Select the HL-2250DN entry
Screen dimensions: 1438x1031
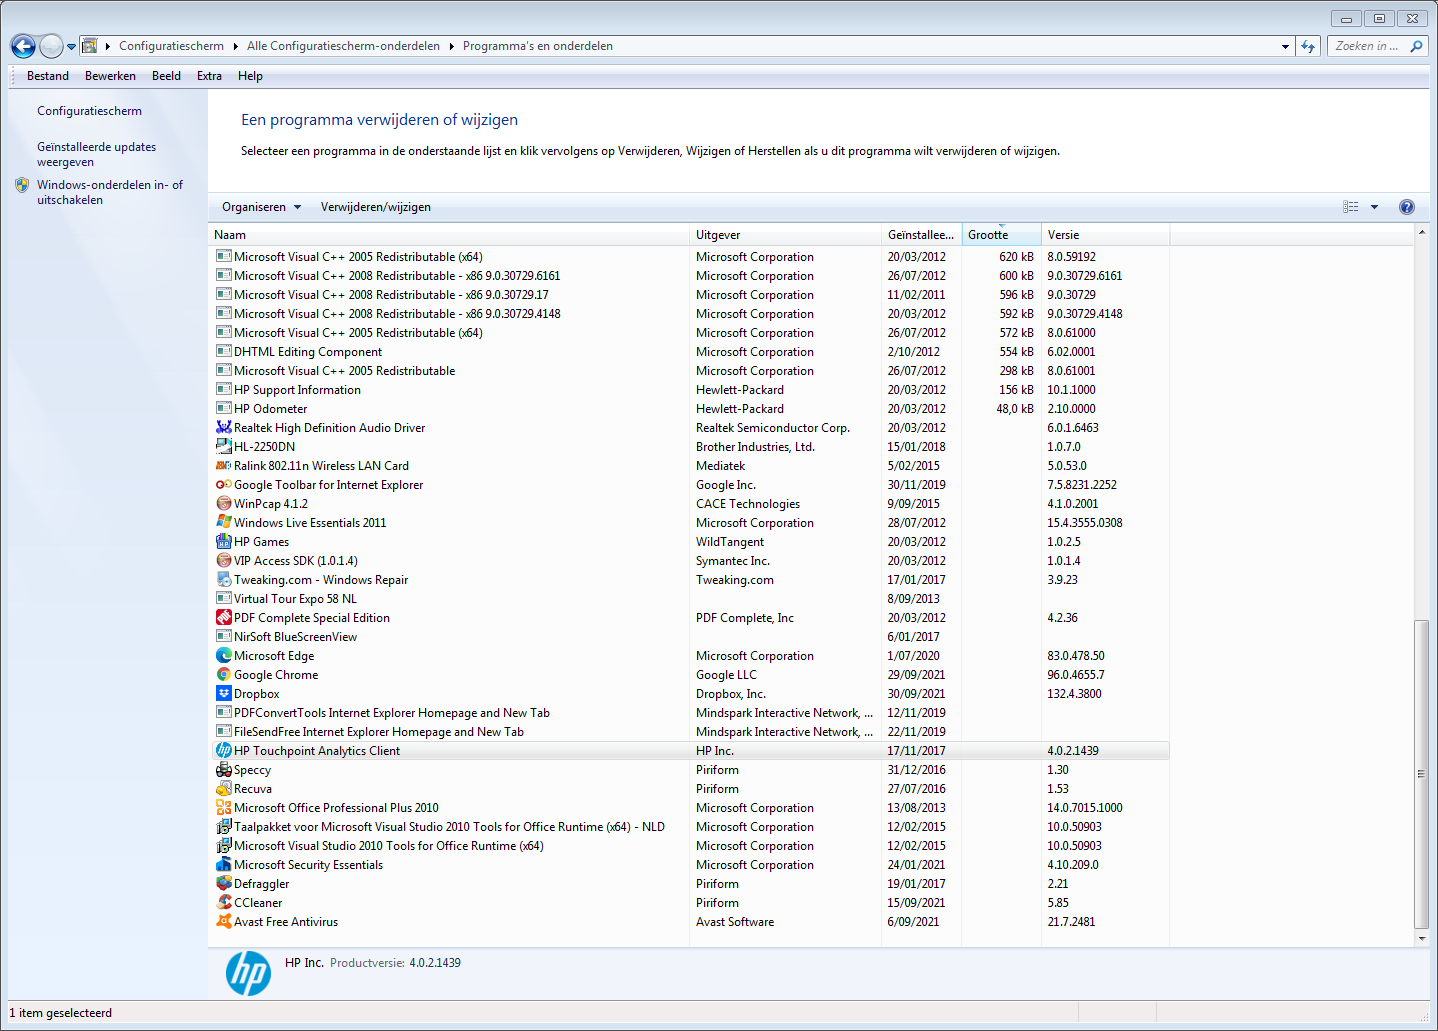coord(691,447)
